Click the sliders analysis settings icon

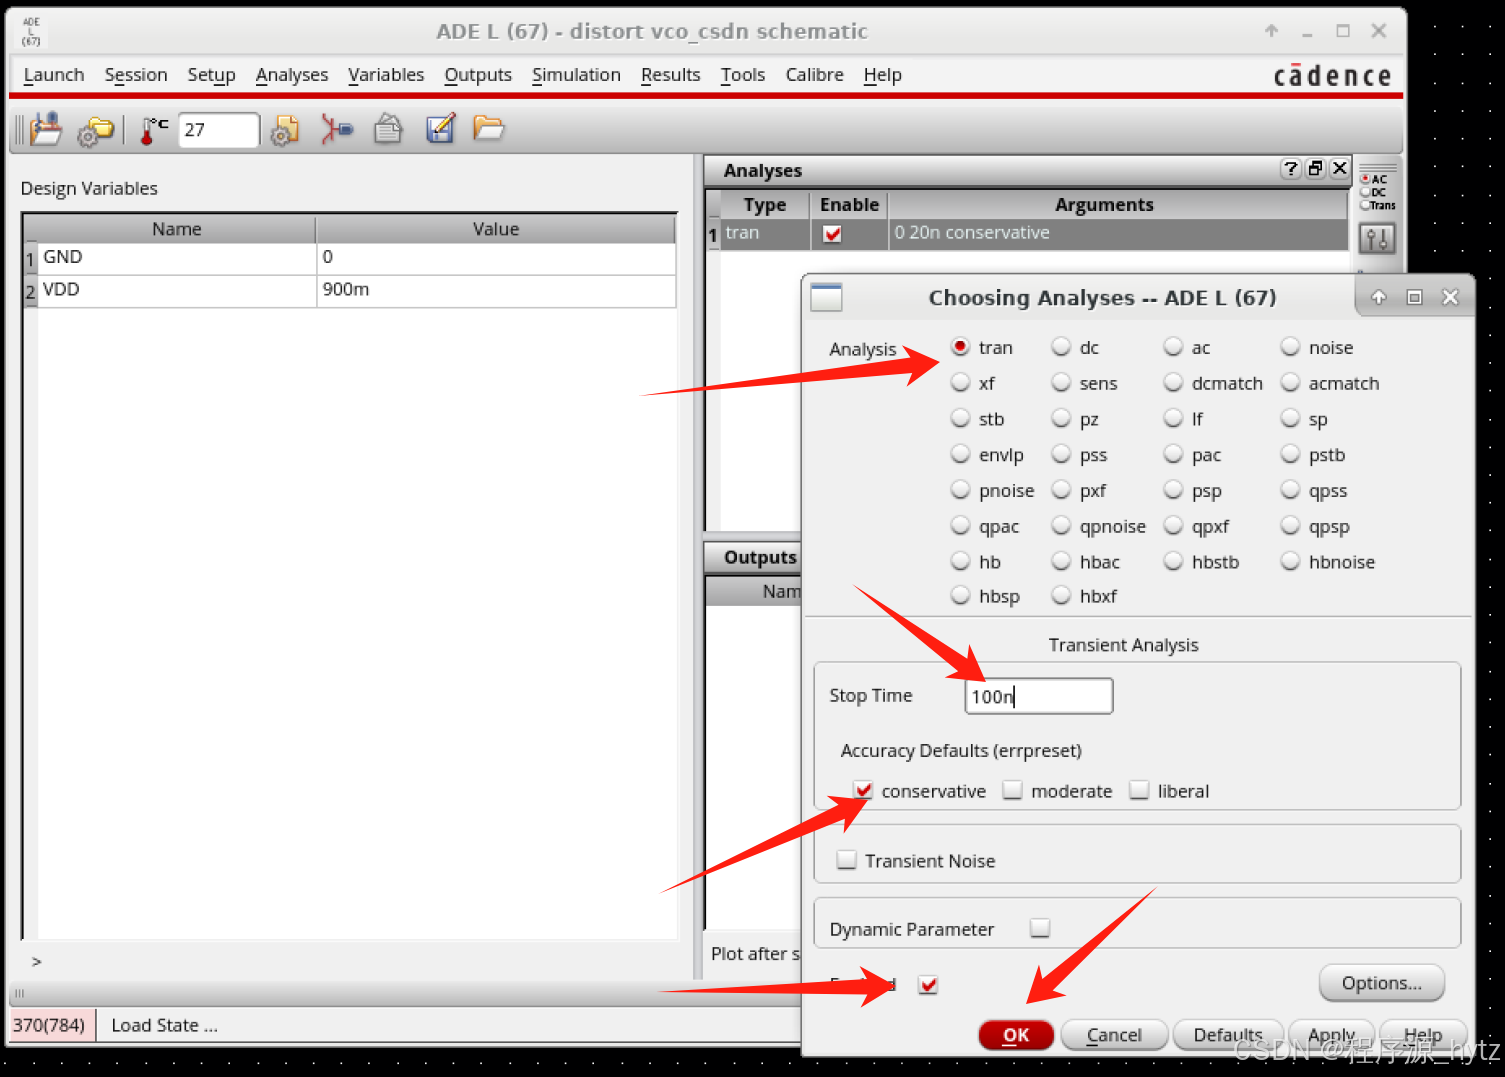click(x=1377, y=239)
